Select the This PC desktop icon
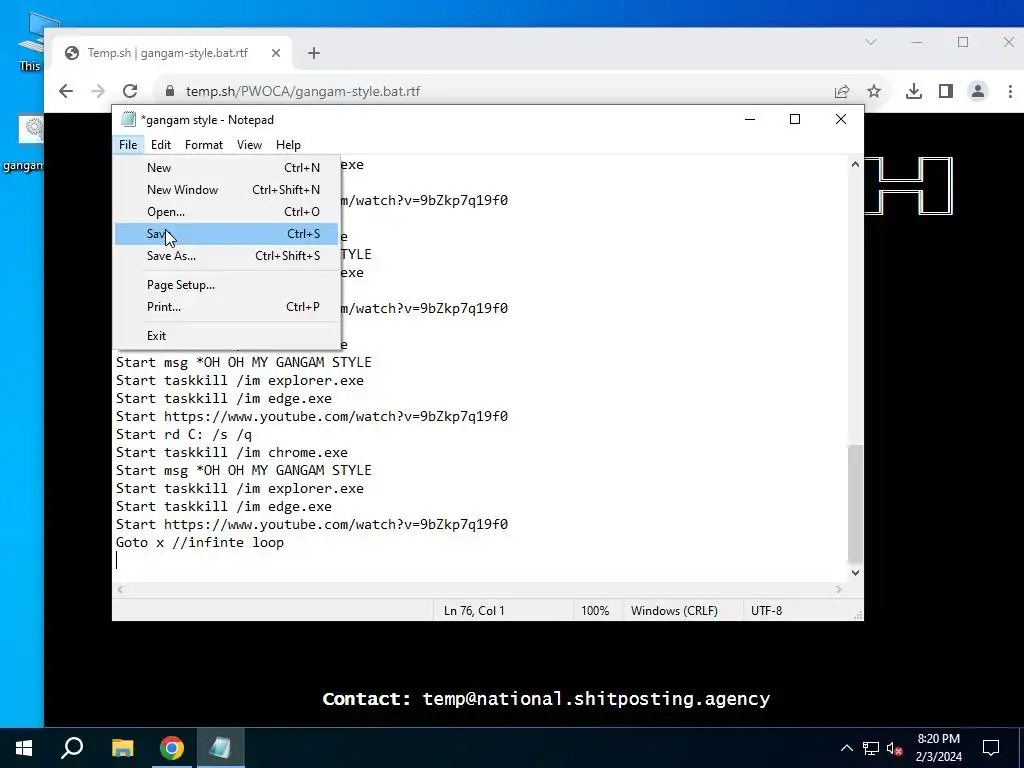 pos(30,42)
